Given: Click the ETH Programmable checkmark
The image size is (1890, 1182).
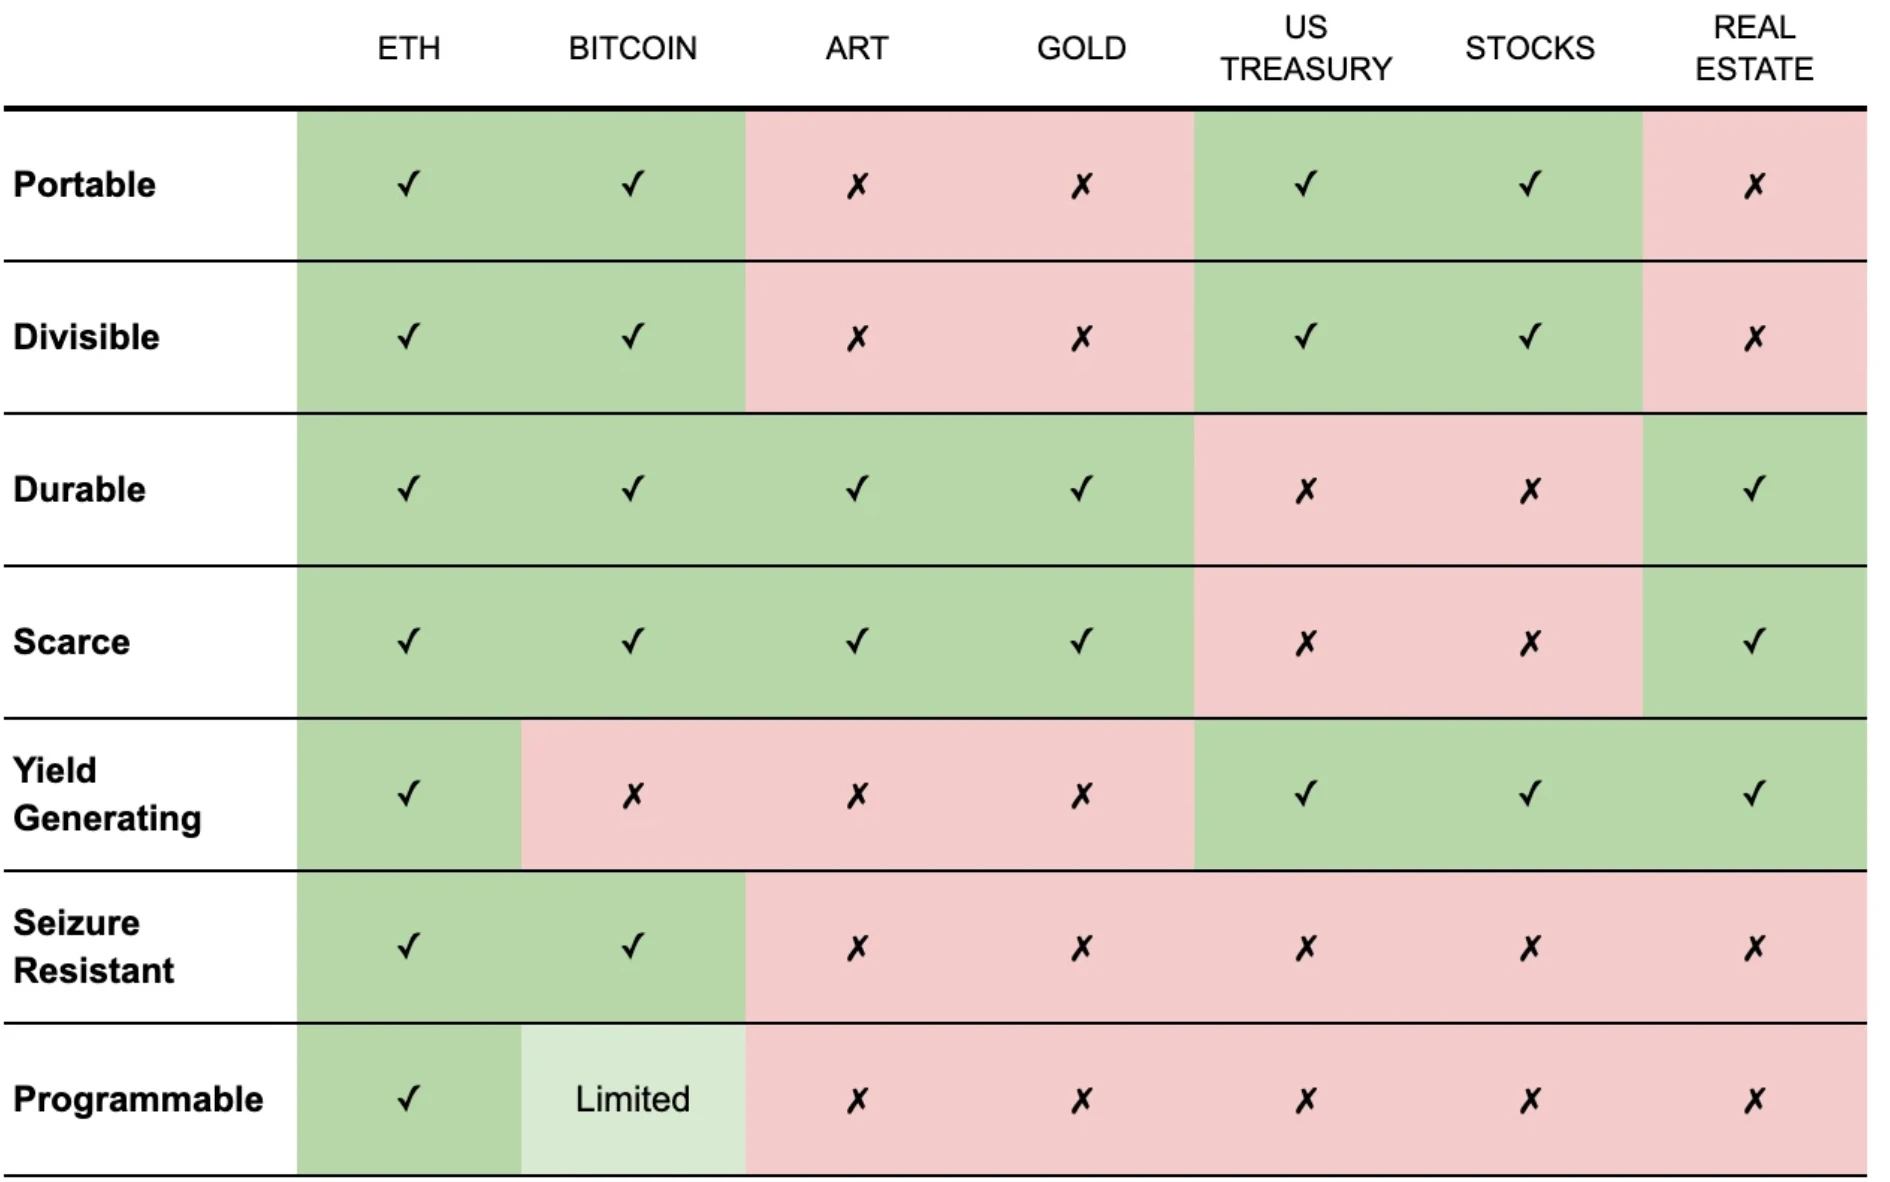Looking at the screenshot, I should (408, 1099).
